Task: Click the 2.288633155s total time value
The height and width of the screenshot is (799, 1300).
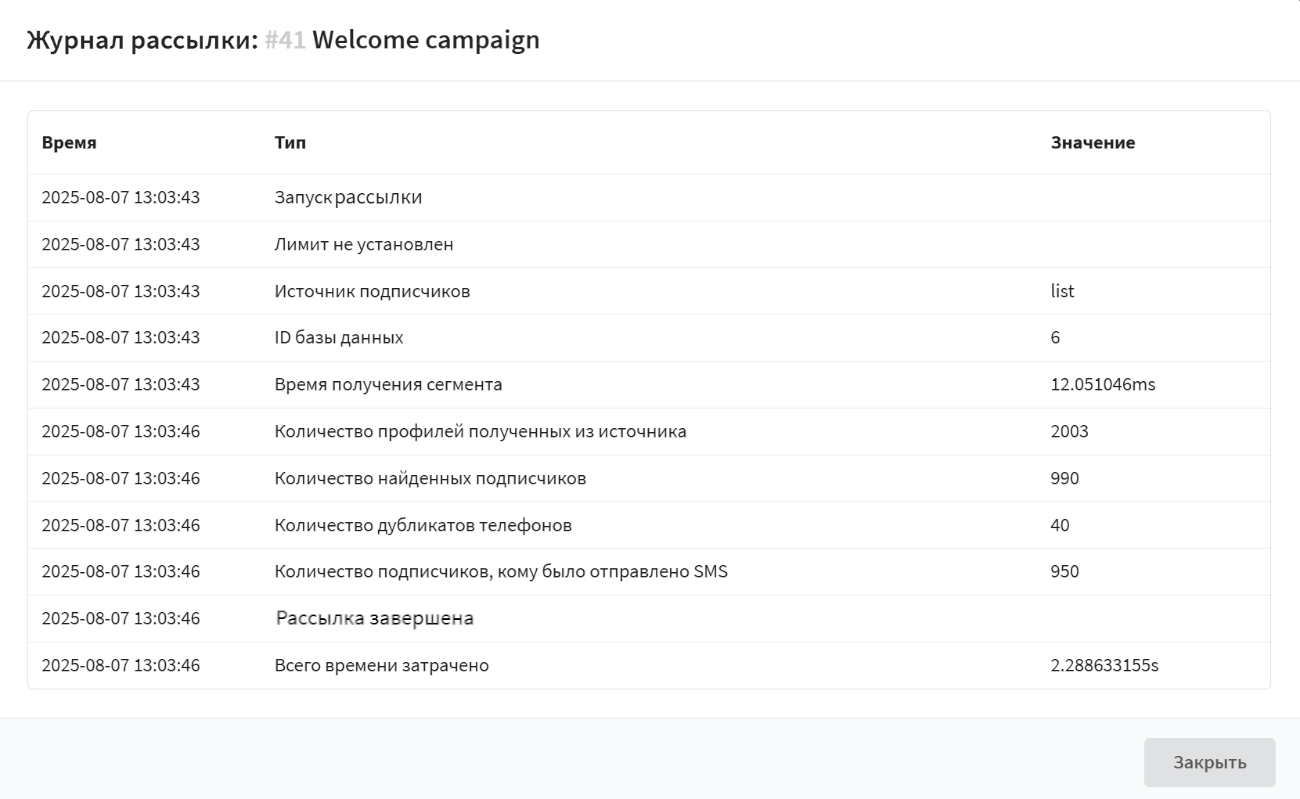Action: coord(1104,665)
